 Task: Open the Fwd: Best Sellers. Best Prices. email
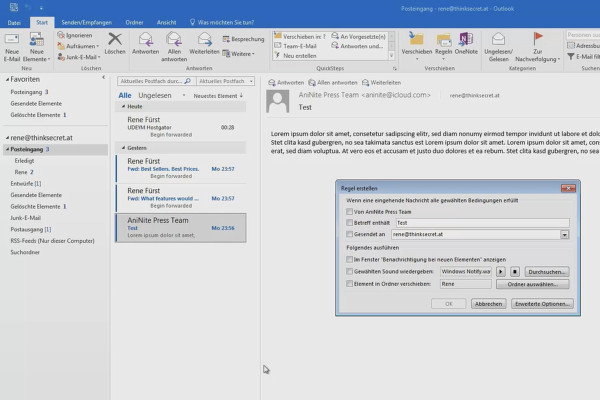(181, 169)
